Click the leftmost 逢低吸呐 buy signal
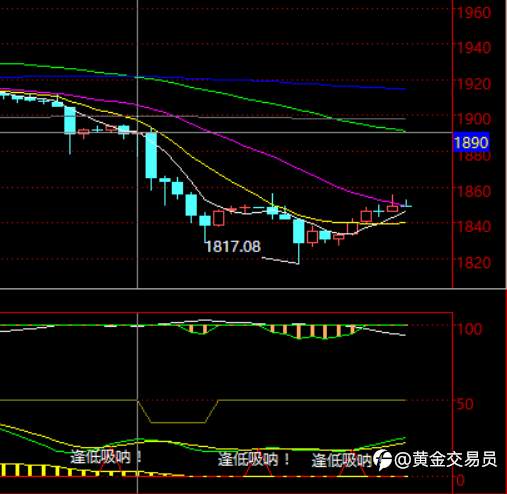 (x=106, y=457)
